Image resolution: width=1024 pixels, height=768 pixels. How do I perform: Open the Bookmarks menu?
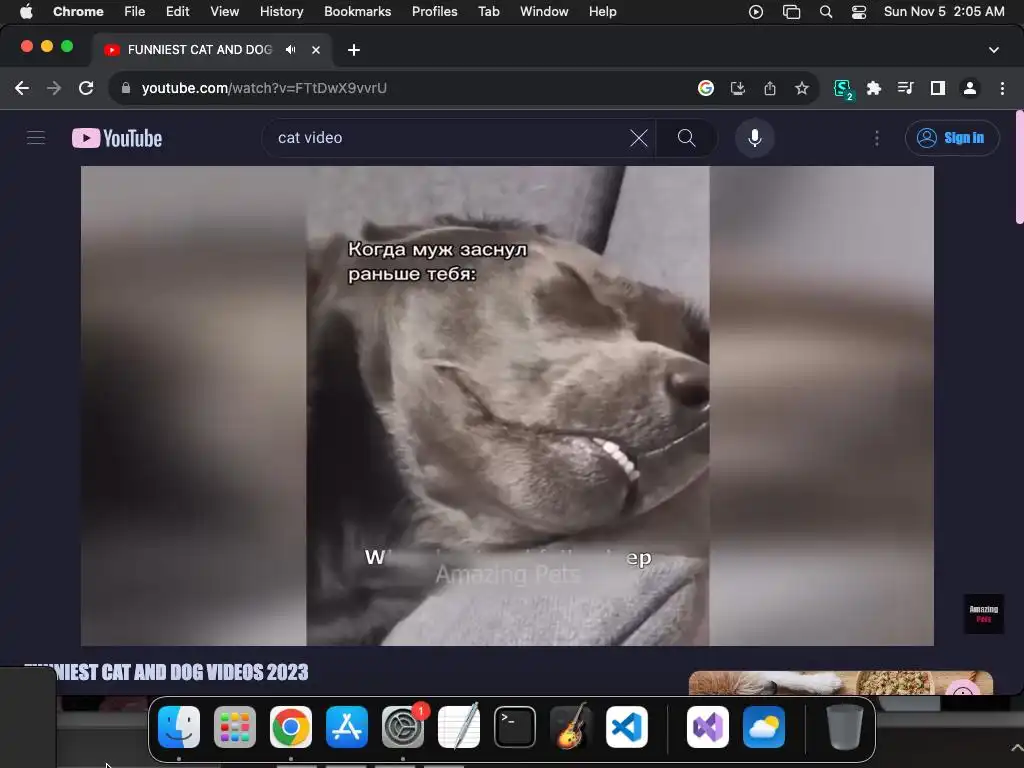pyautogui.click(x=357, y=12)
